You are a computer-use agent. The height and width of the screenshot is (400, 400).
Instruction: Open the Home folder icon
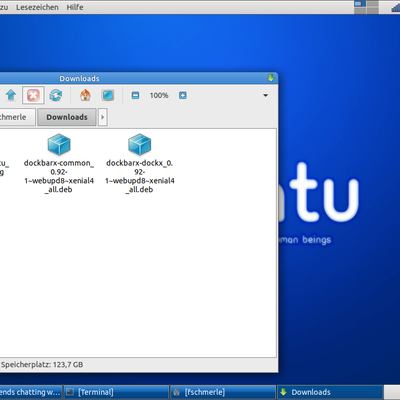click(85, 95)
